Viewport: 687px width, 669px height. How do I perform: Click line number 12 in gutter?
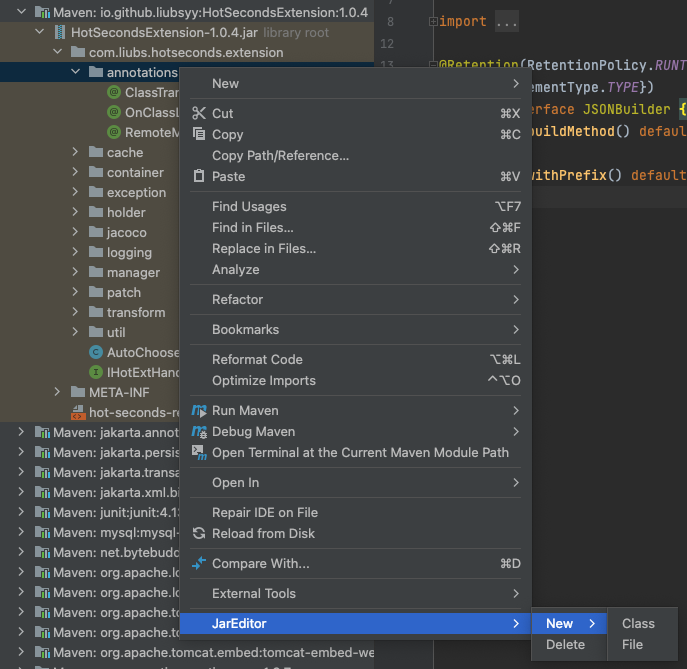click(x=387, y=43)
